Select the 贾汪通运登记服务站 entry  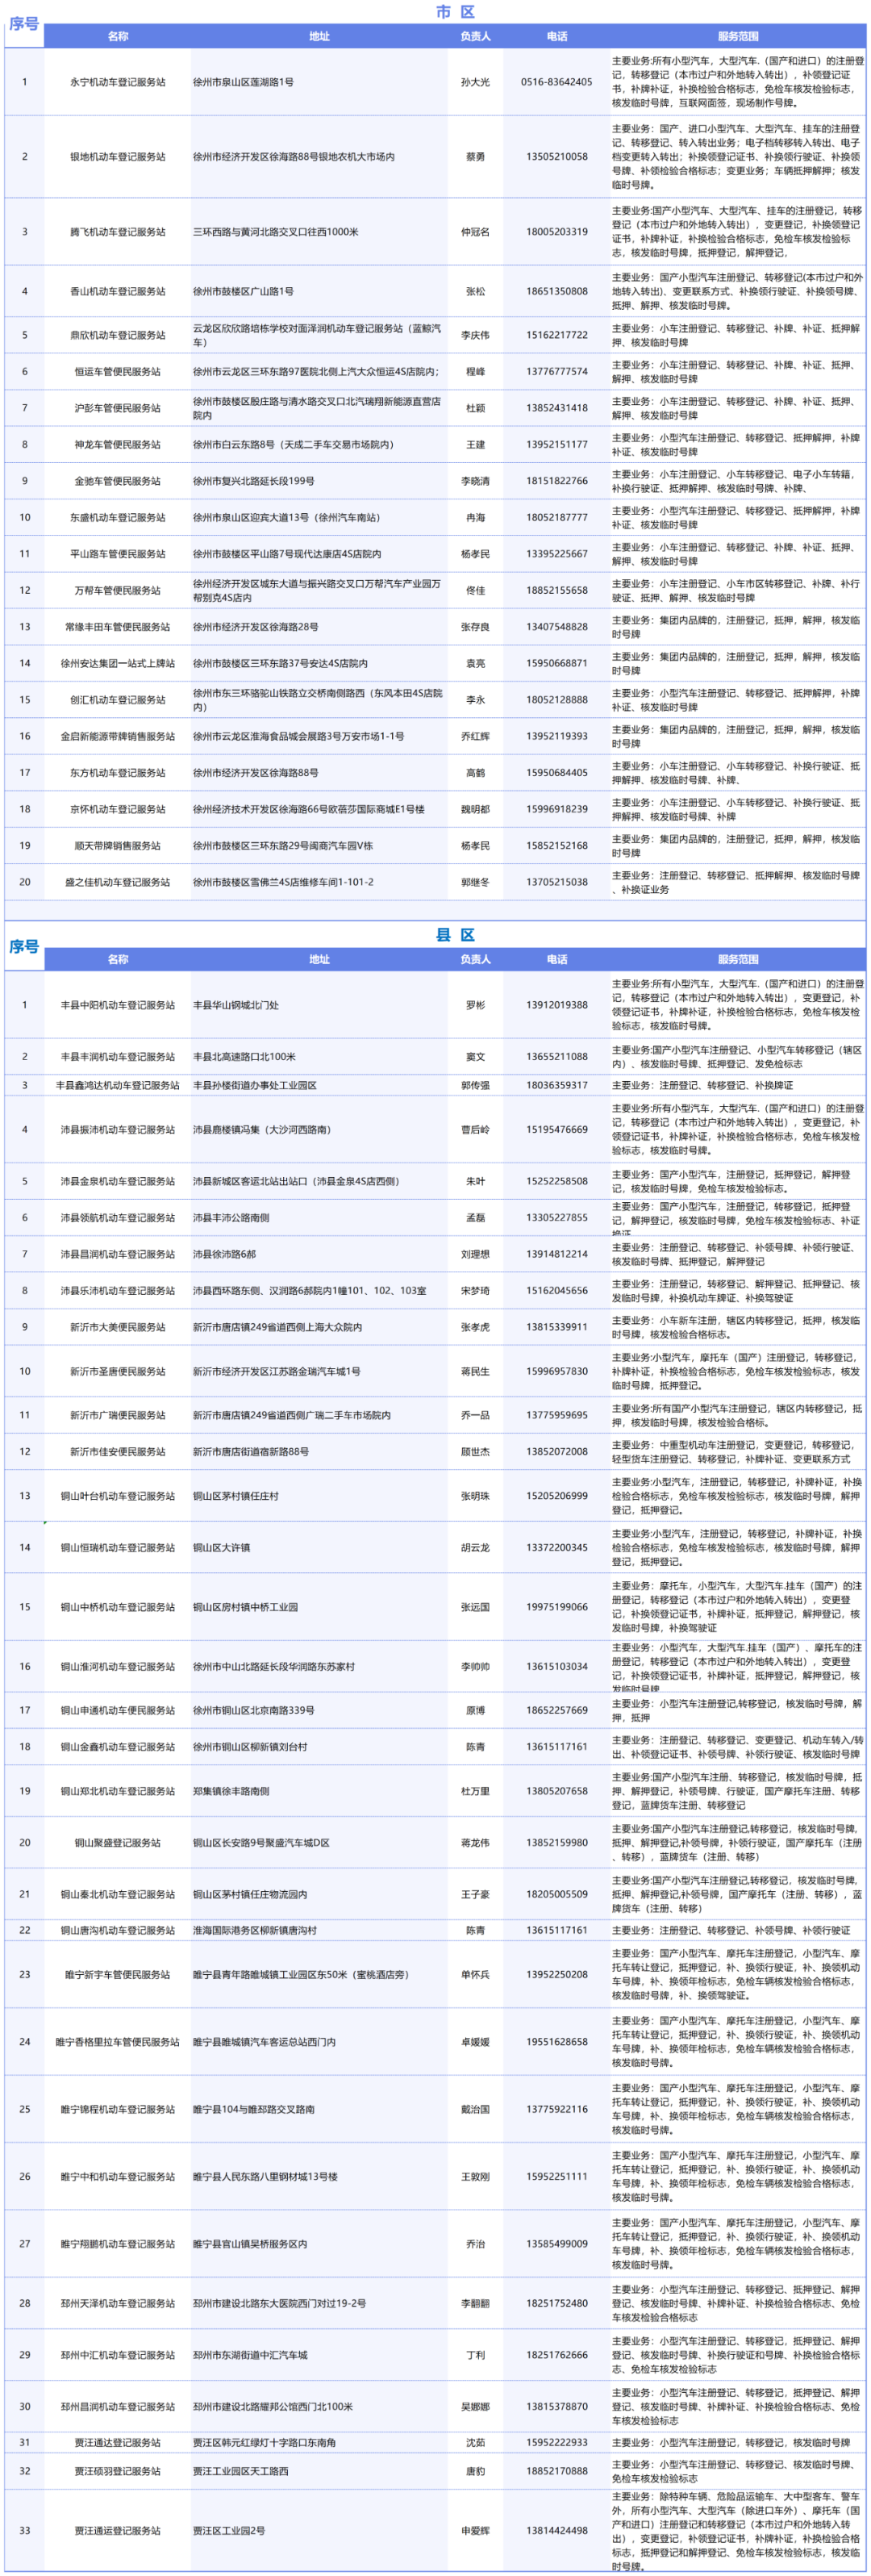coord(118,2530)
